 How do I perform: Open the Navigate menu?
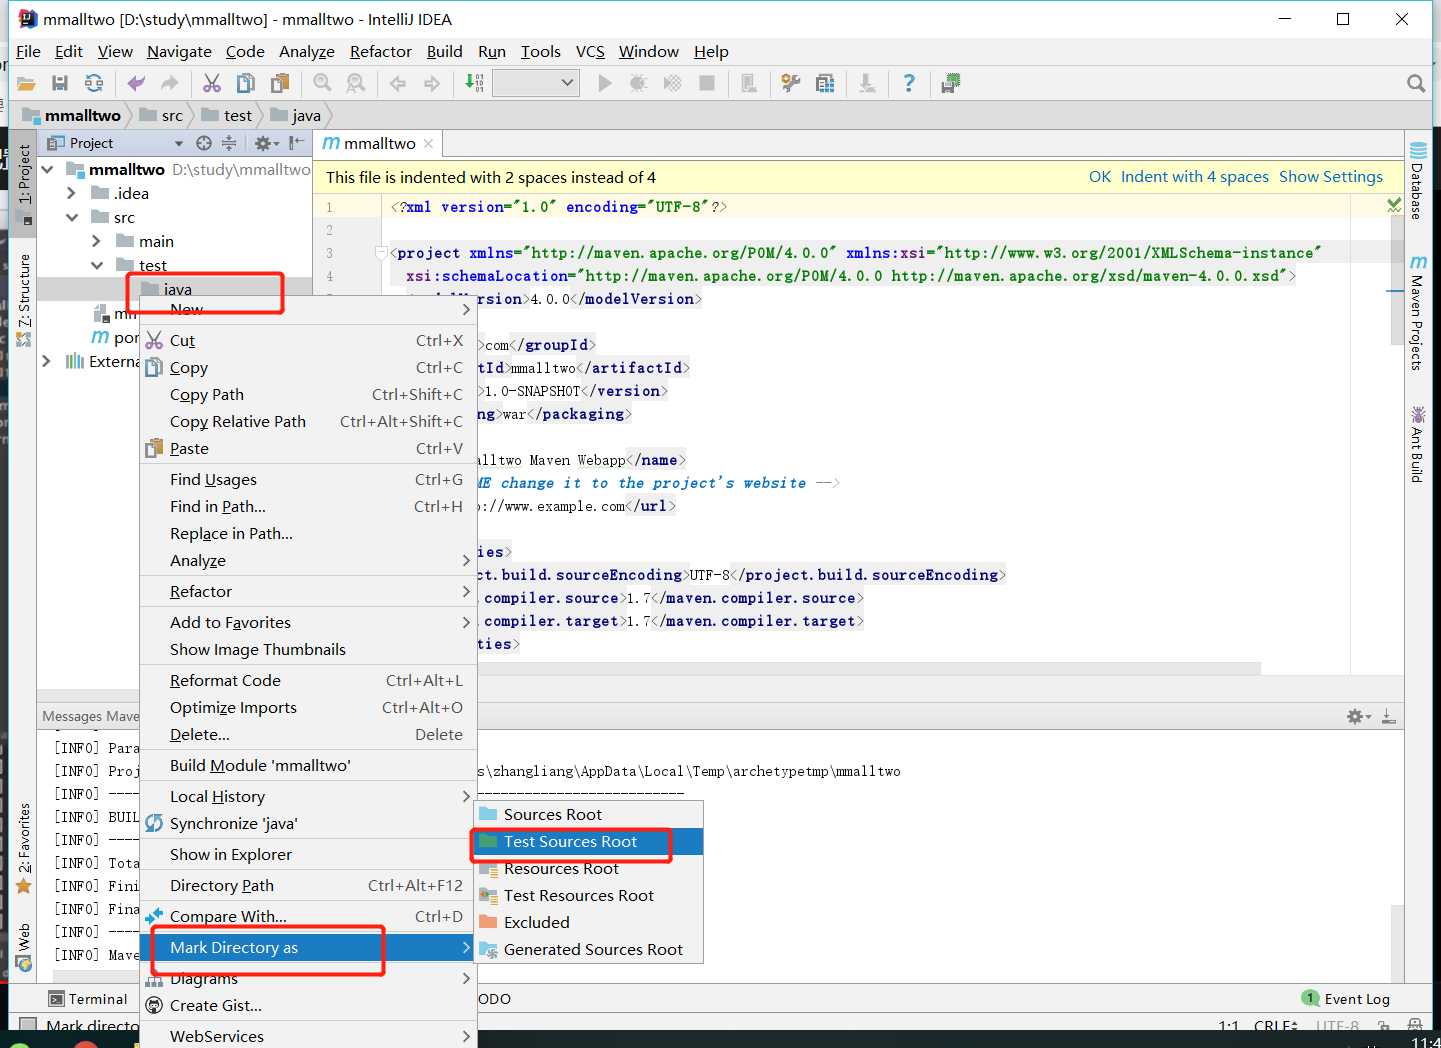coord(179,52)
